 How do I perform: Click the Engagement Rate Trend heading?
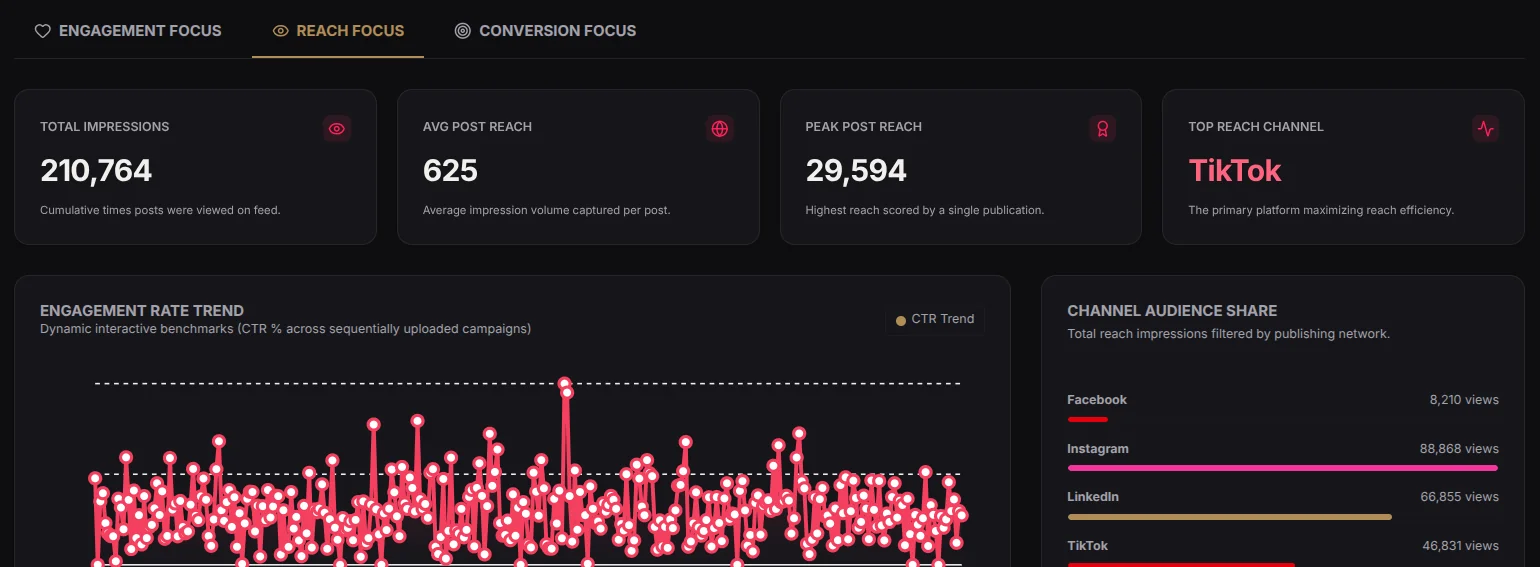pos(142,311)
